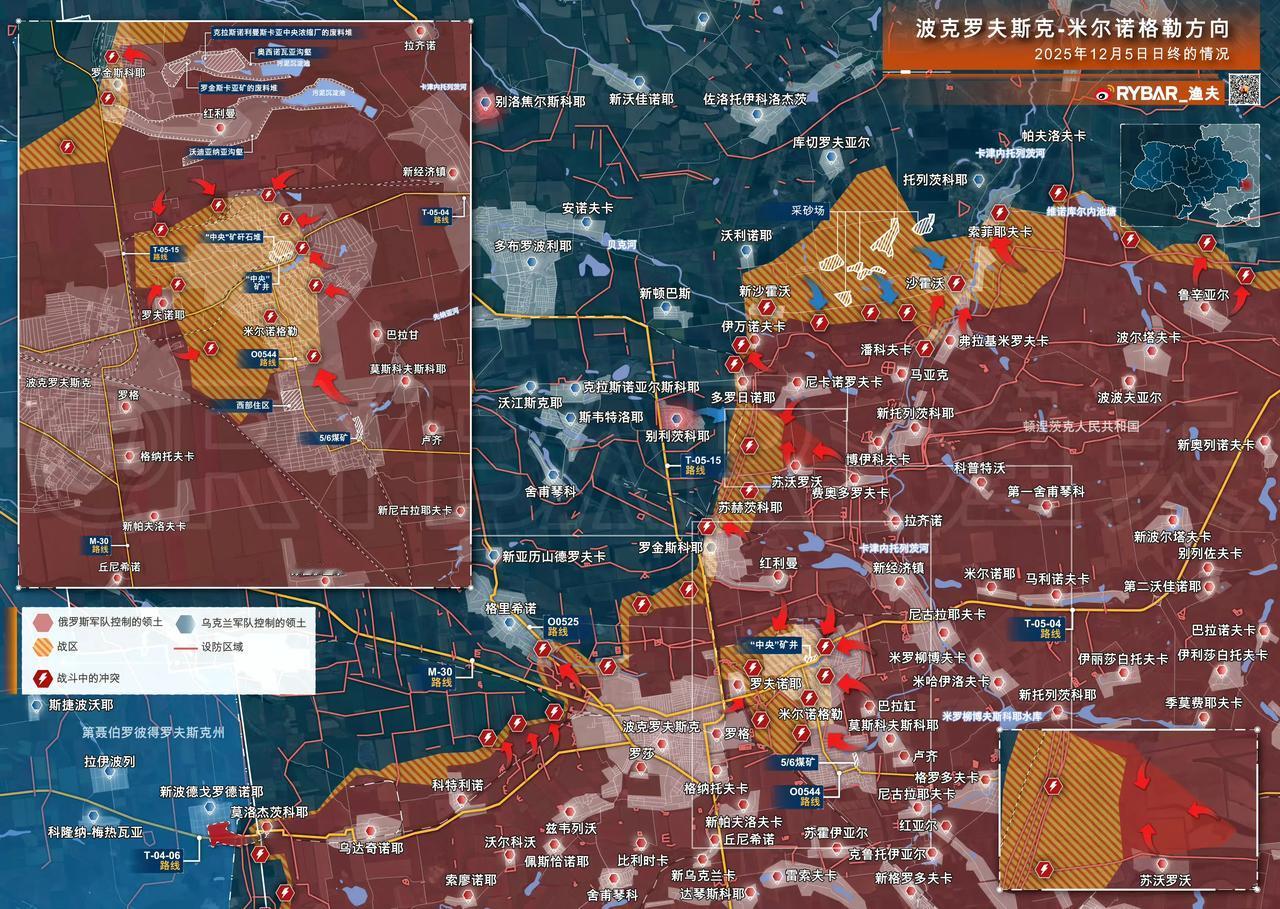
Task: Click the 战斗中的冲突 lightning legend icon
Action: click(x=42, y=678)
